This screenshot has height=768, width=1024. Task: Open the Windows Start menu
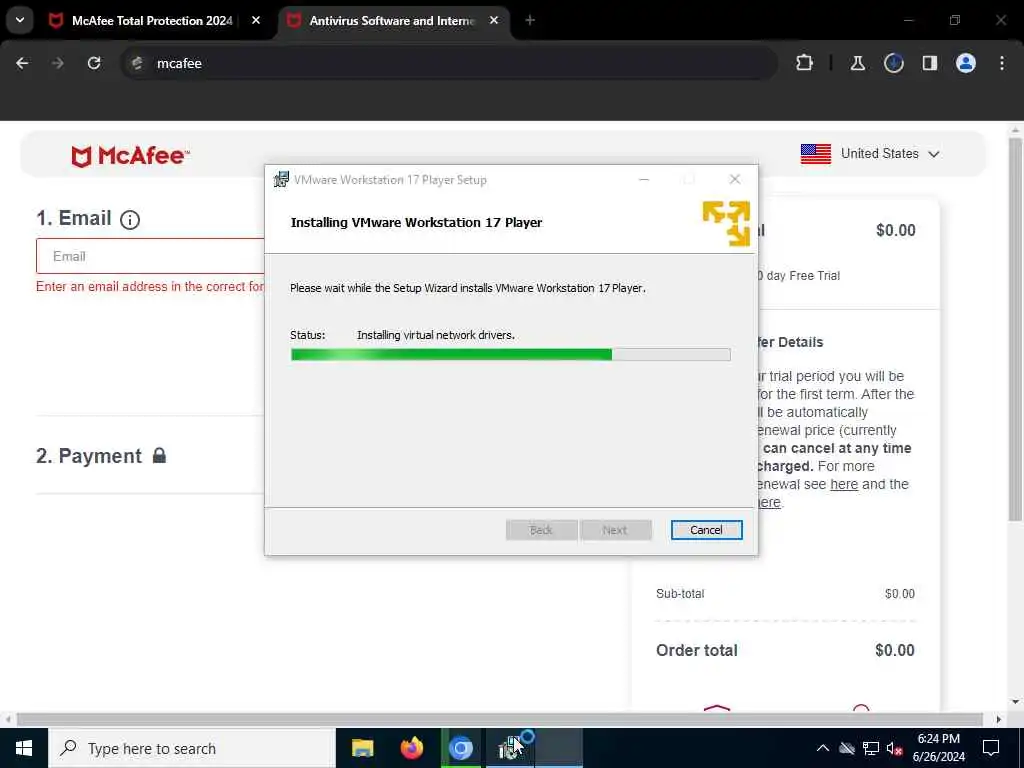coord(24,748)
